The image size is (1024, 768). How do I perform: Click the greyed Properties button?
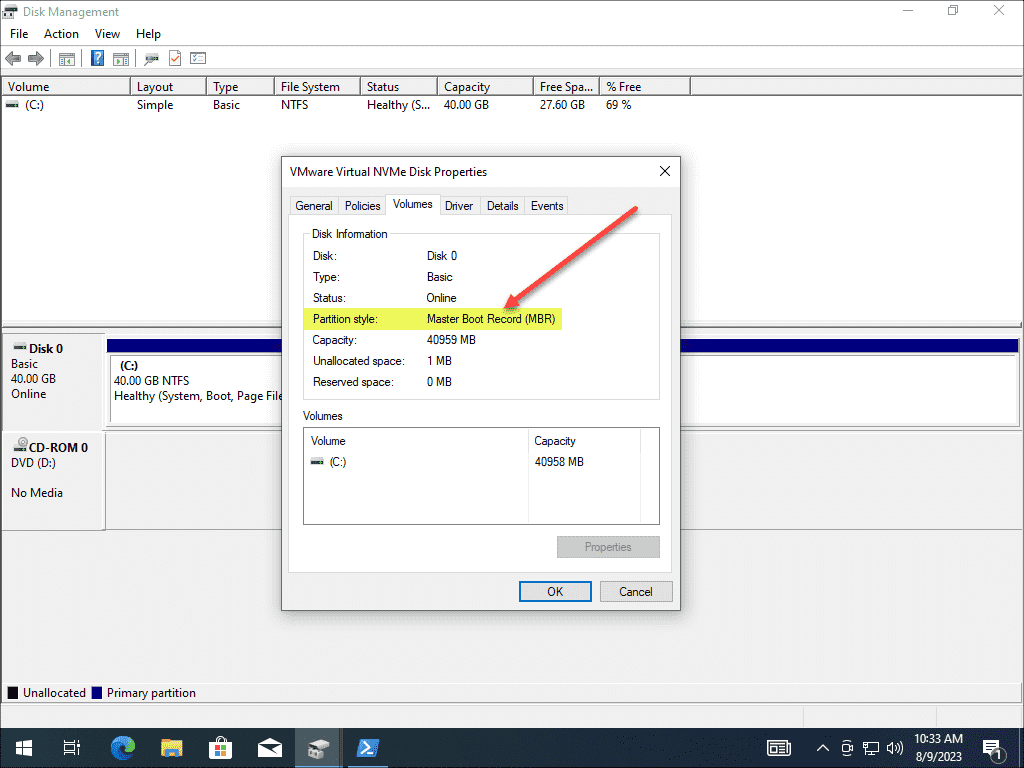[608, 547]
